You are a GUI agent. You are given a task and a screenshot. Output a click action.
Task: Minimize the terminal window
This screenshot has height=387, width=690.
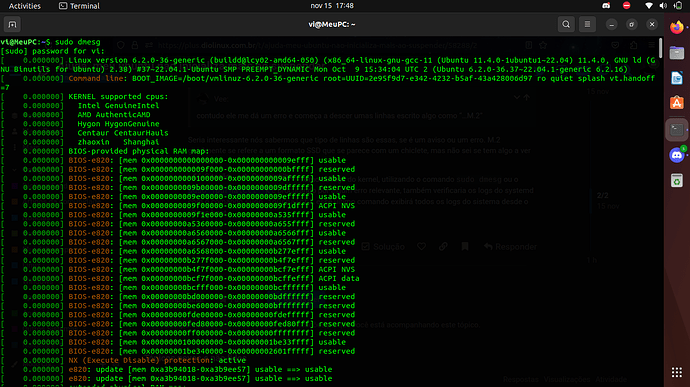(x=611, y=25)
